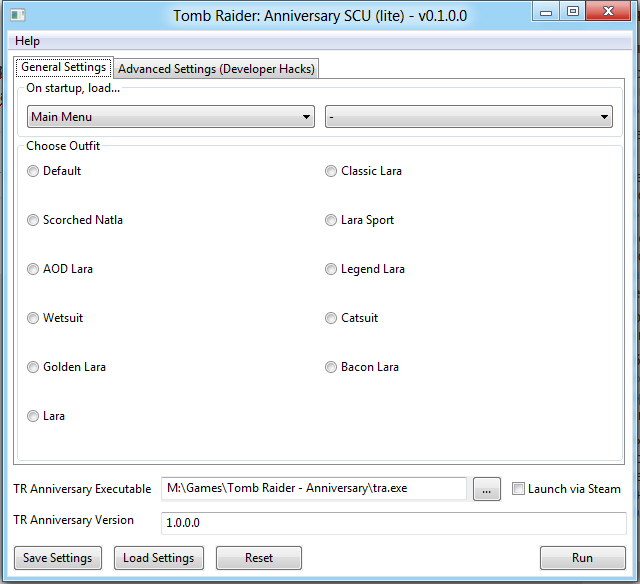This screenshot has width=640, height=584.
Task: Click Load Settings button
Action: [x=159, y=558]
